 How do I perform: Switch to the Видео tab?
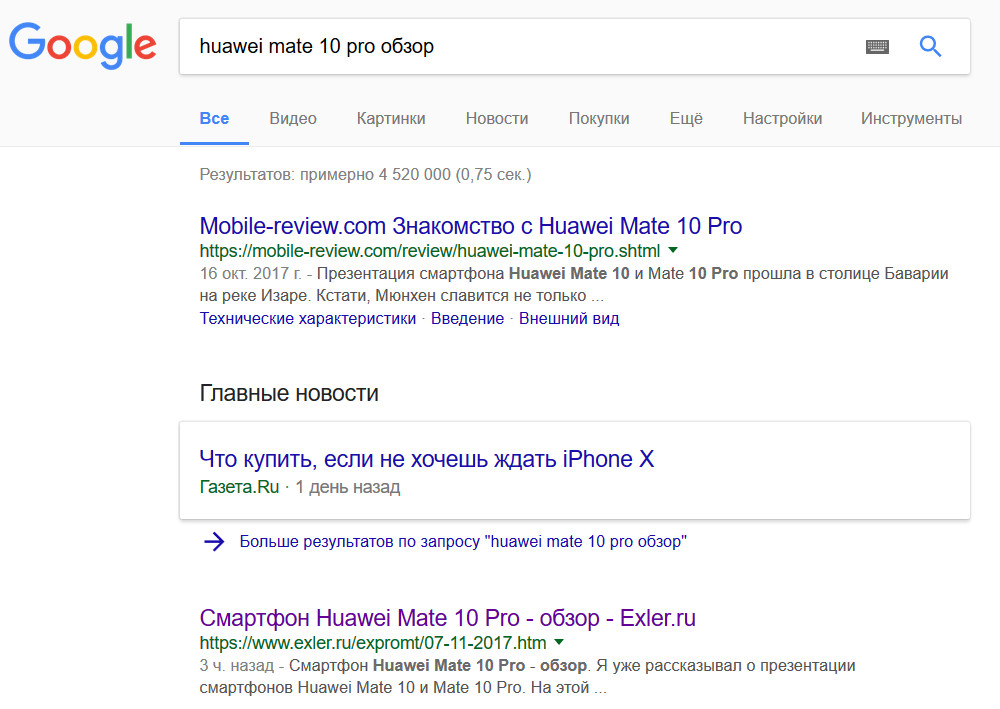coord(293,118)
